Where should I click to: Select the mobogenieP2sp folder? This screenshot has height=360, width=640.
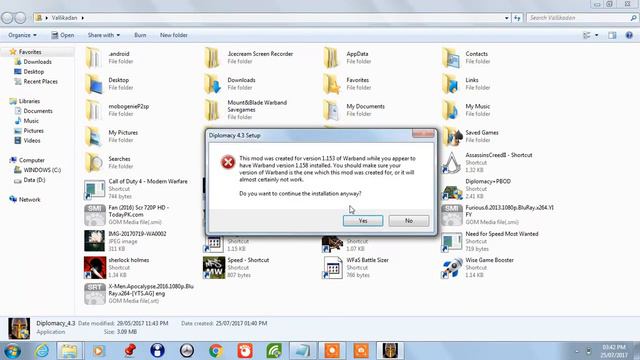pos(117,110)
